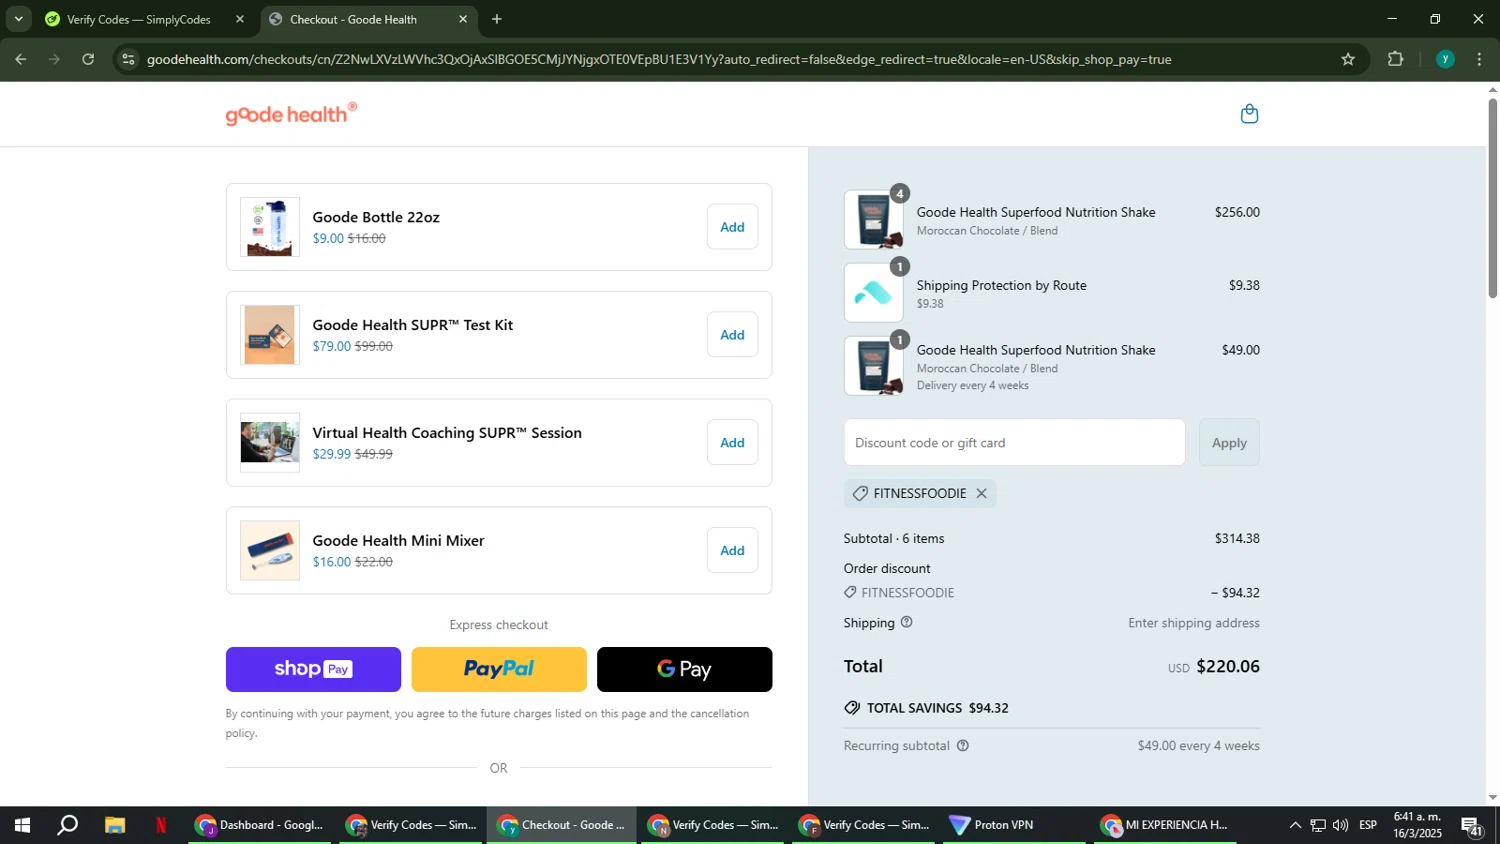1500x844 pixels.
Task: Select the Checkout - Goode Health tab
Action: (369, 19)
